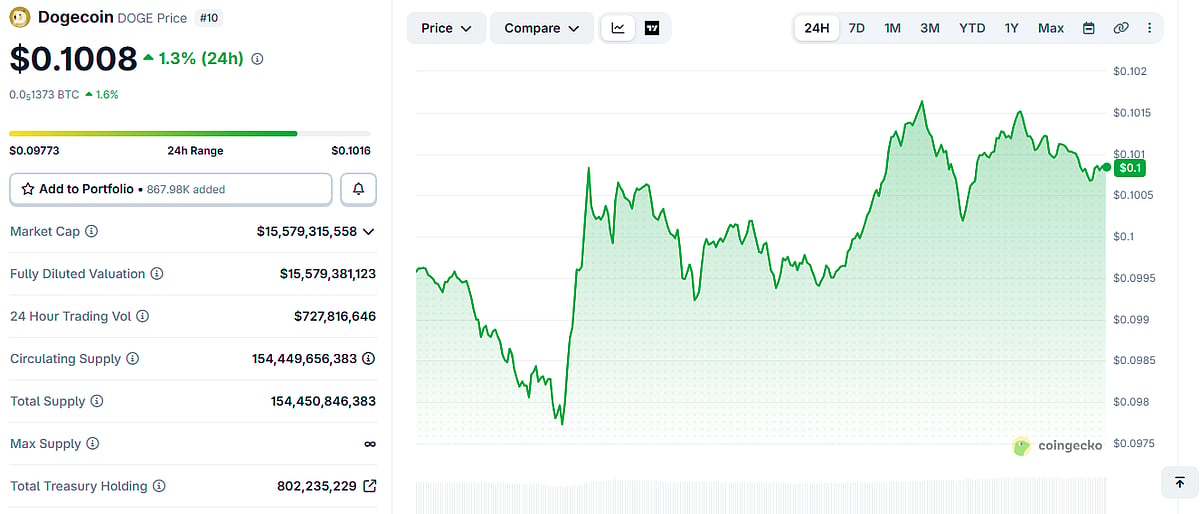The width and height of the screenshot is (1200, 514).
Task: Click the $0.0975 y-axis label
Action: click(1133, 443)
